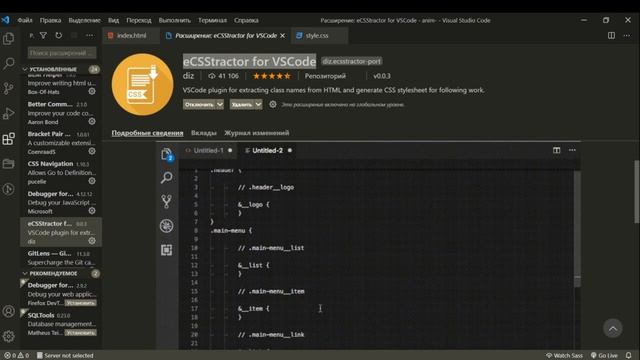Open notifications bell in status bar
640x360 pixels.
(x=629, y=356)
